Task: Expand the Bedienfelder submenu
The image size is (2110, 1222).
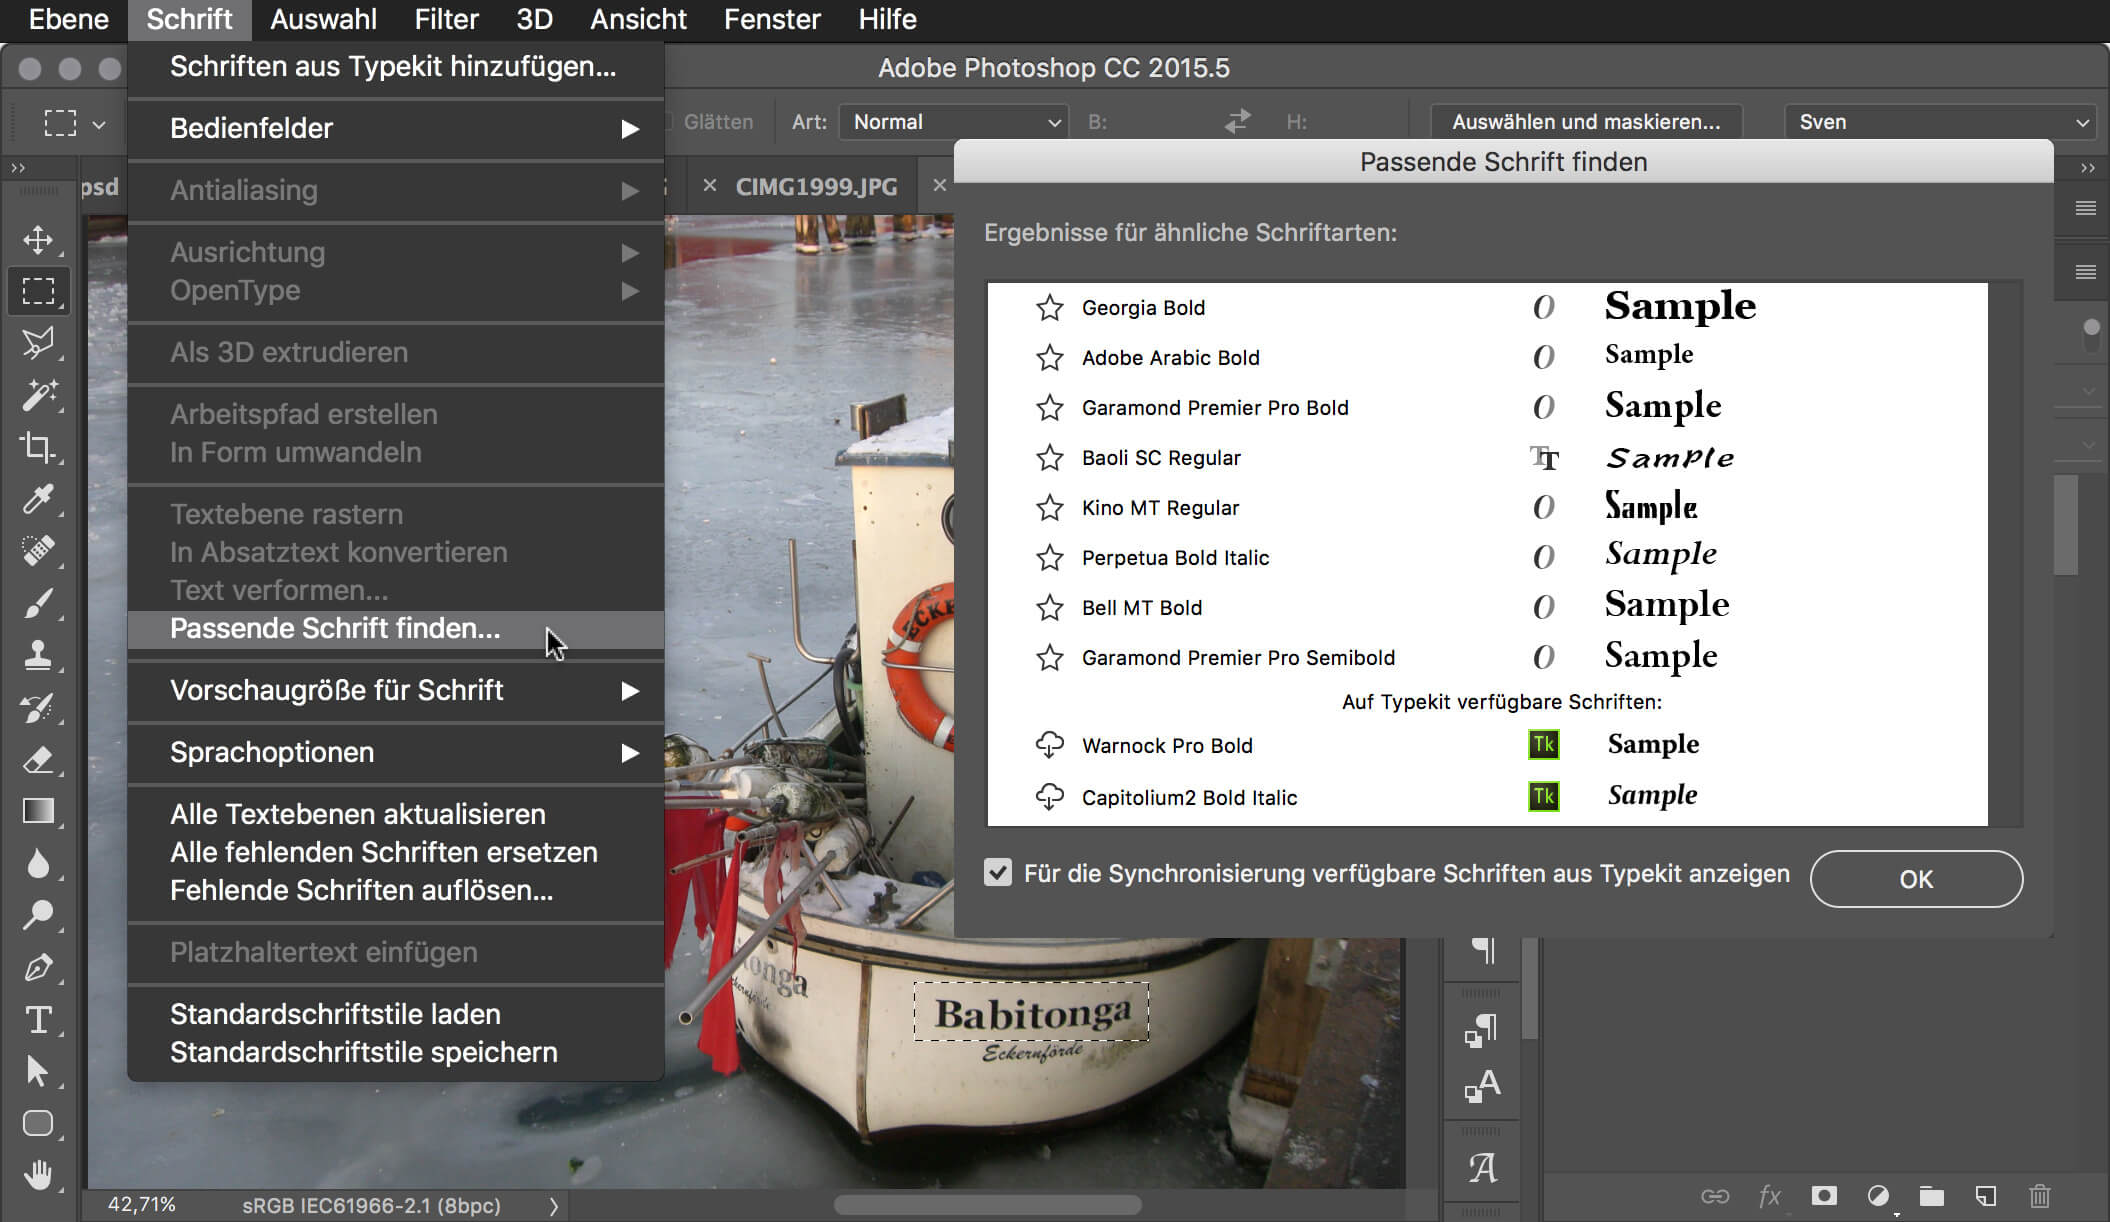Action: (x=396, y=128)
